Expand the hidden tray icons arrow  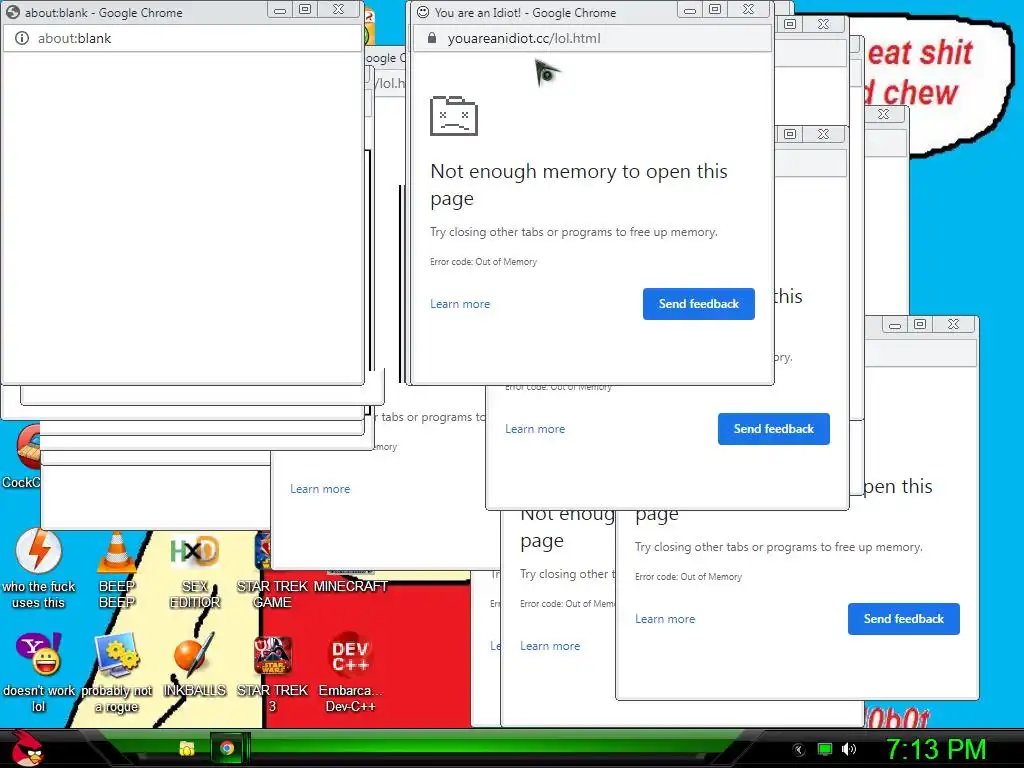coord(799,749)
